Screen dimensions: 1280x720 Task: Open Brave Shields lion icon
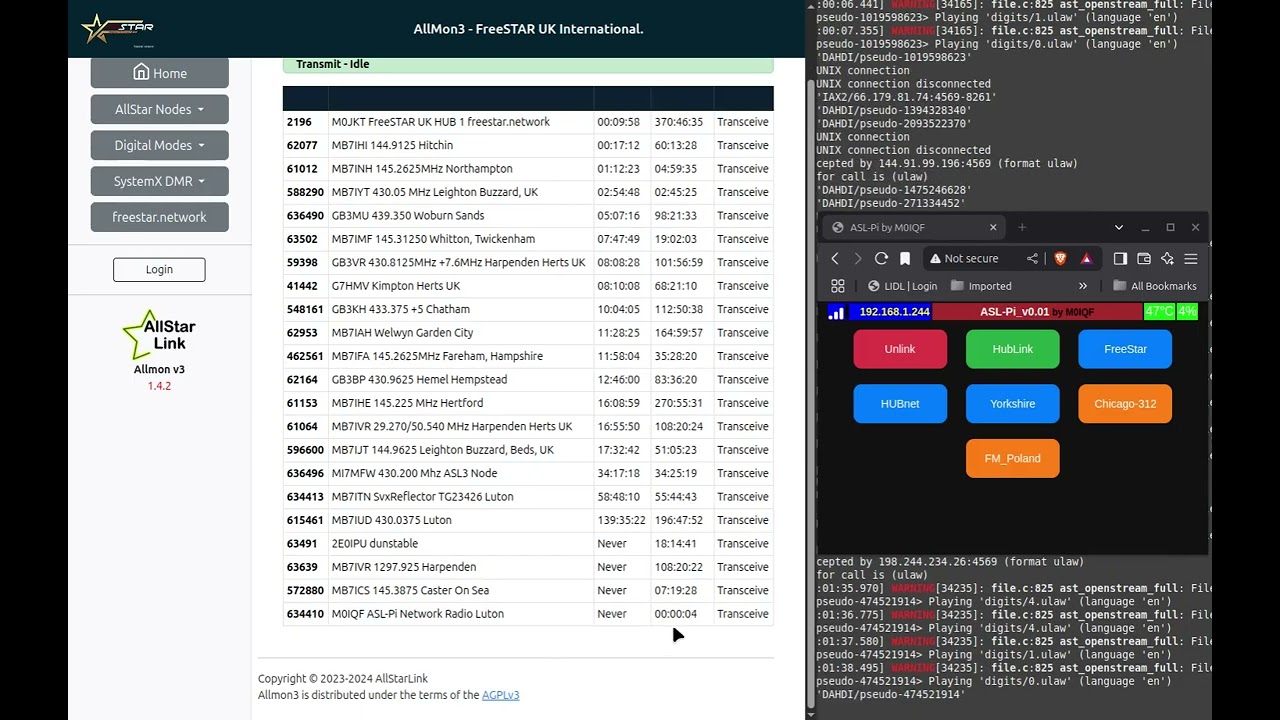tap(1061, 258)
